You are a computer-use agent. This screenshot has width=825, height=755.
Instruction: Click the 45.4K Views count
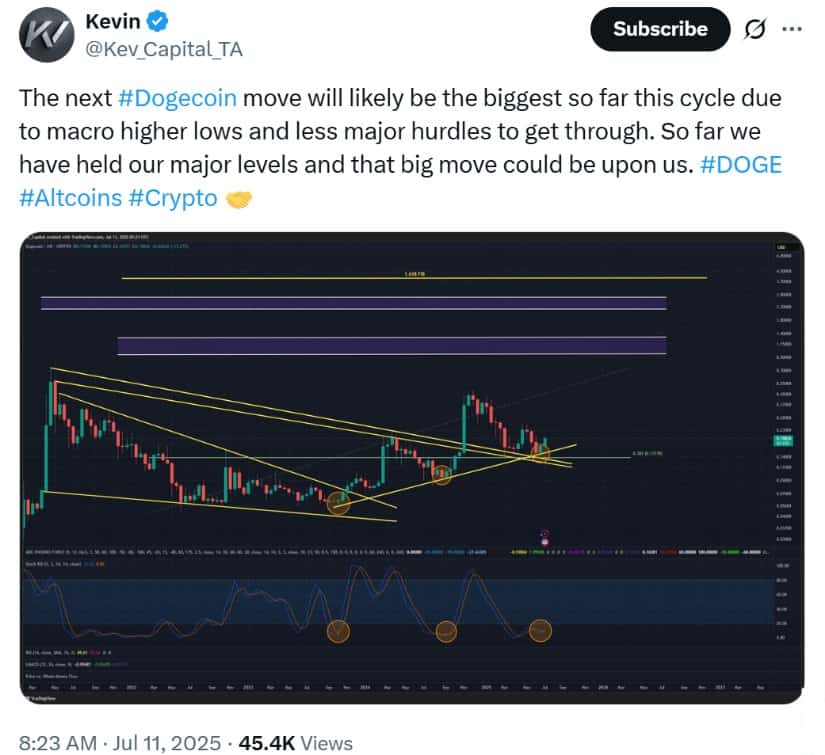[295, 743]
